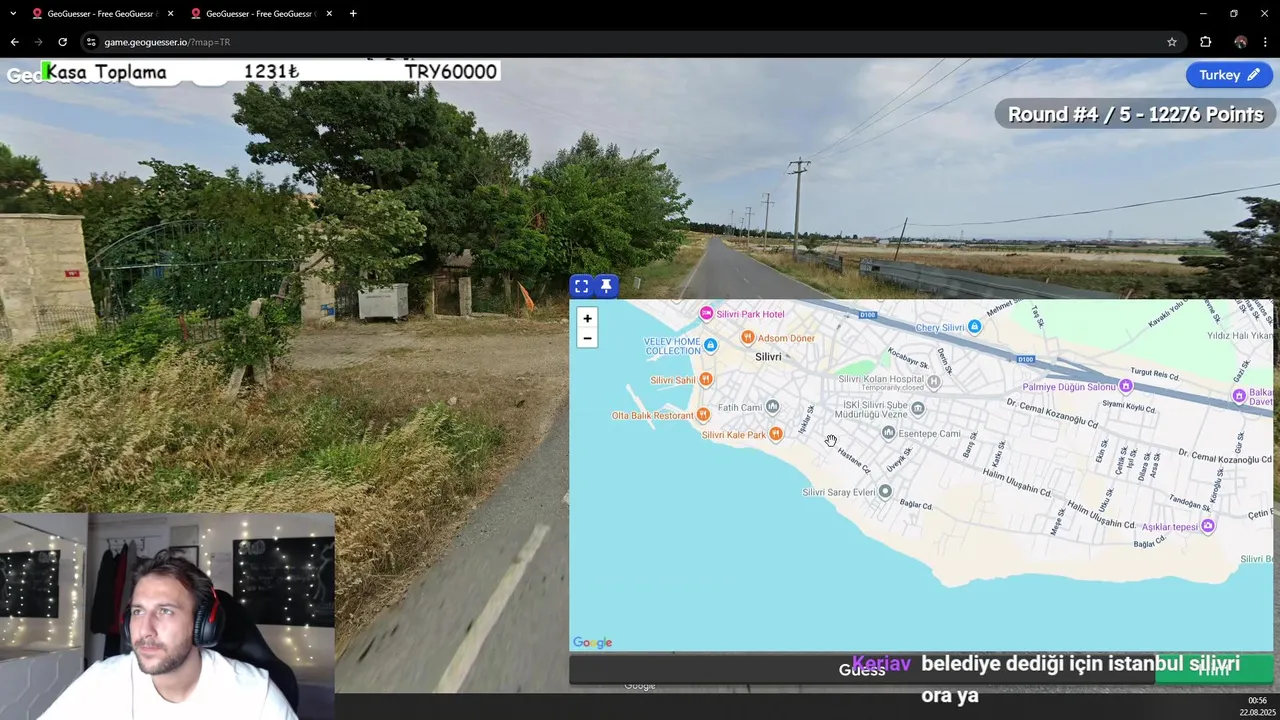Expand the map to fullscreen
The width and height of the screenshot is (1280, 720).
click(x=581, y=286)
